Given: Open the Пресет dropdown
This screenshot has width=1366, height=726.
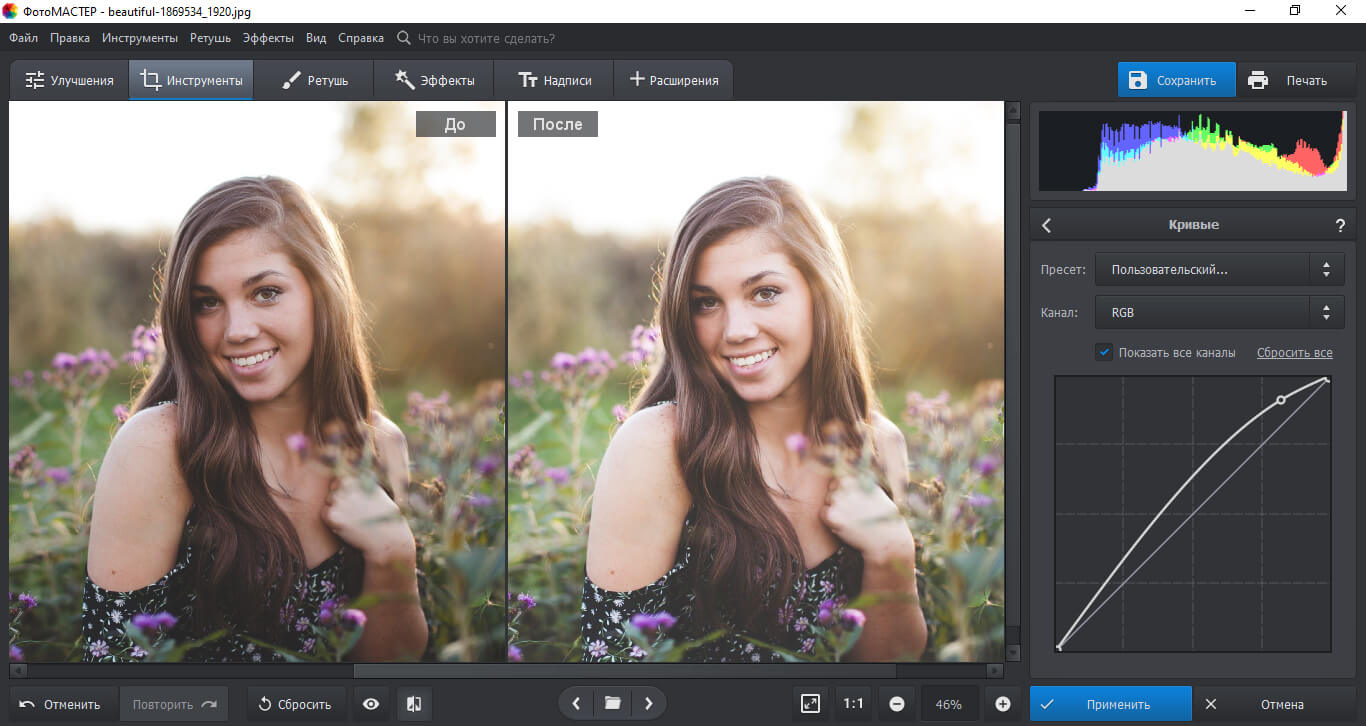Looking at the screenshot, I should tap(1219, 269).
